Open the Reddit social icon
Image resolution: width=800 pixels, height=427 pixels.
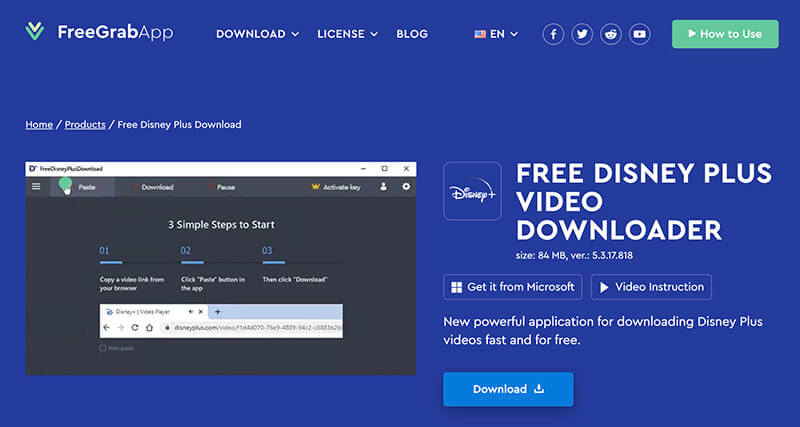[611, 34]
